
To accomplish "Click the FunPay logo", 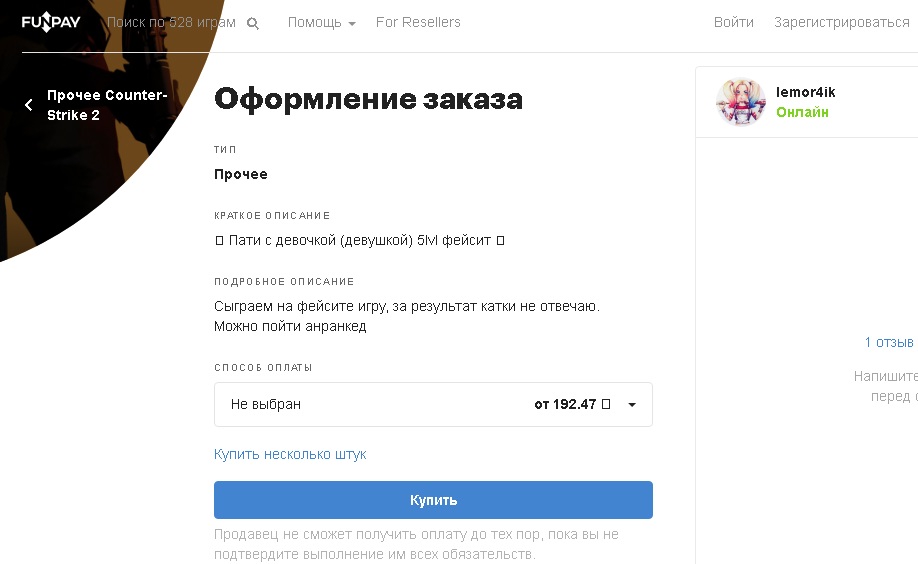I will [51, 22].
